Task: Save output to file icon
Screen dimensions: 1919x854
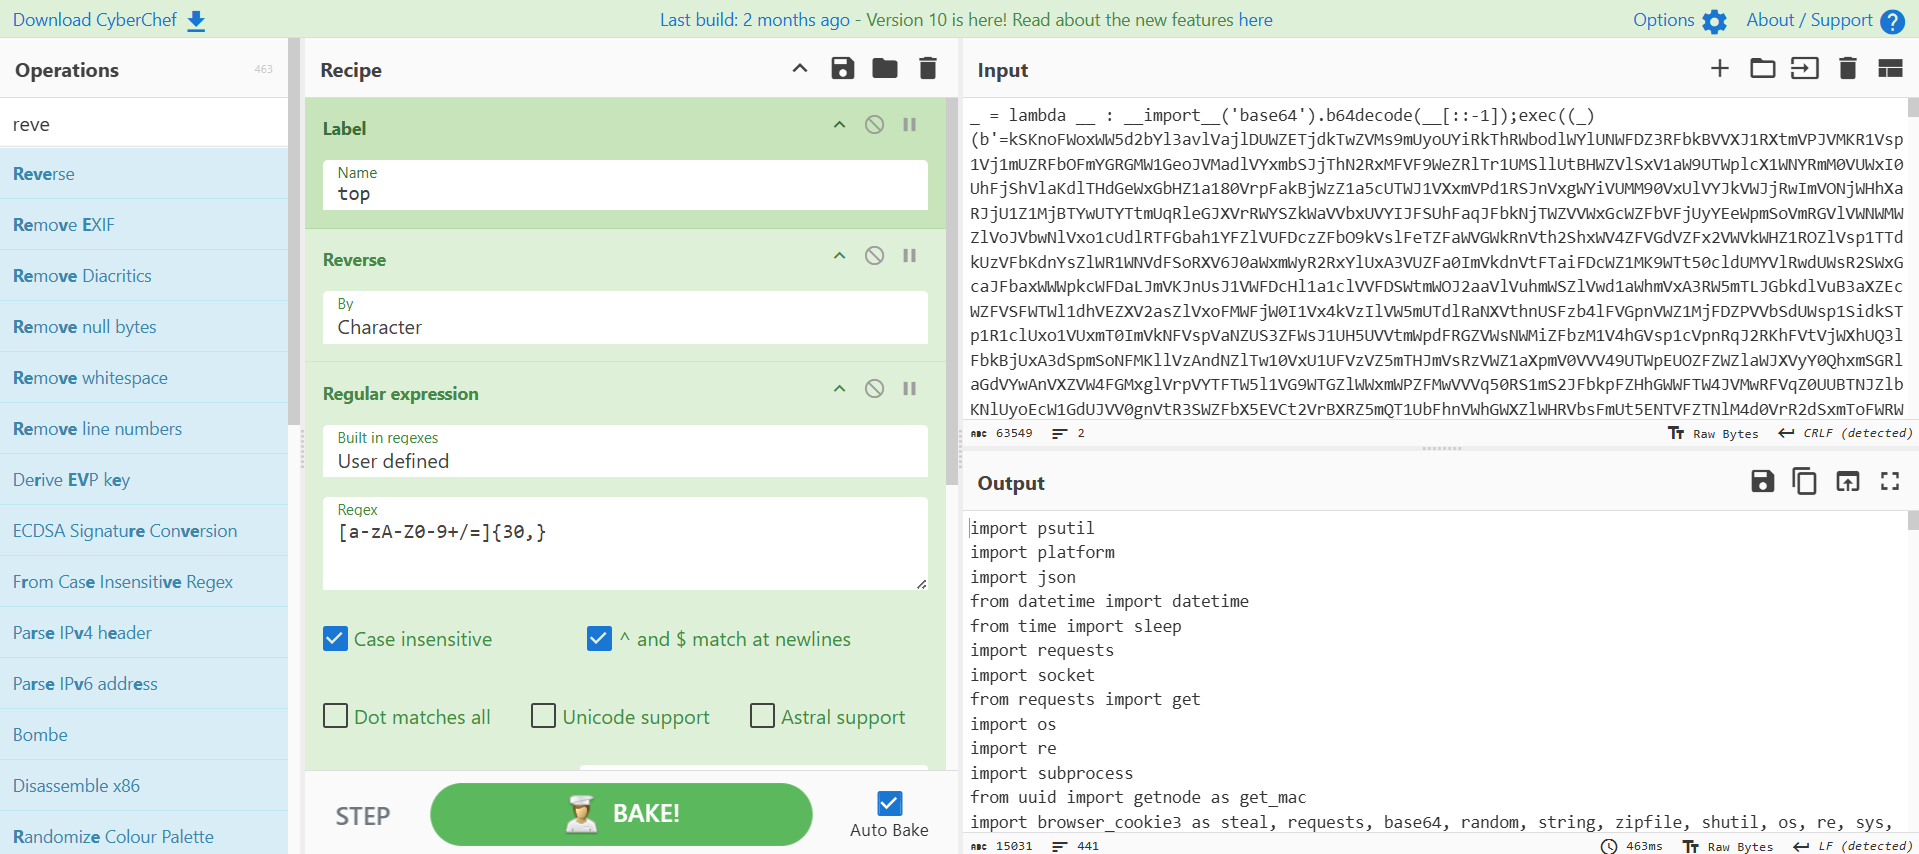Action: tap(1763, 481)
